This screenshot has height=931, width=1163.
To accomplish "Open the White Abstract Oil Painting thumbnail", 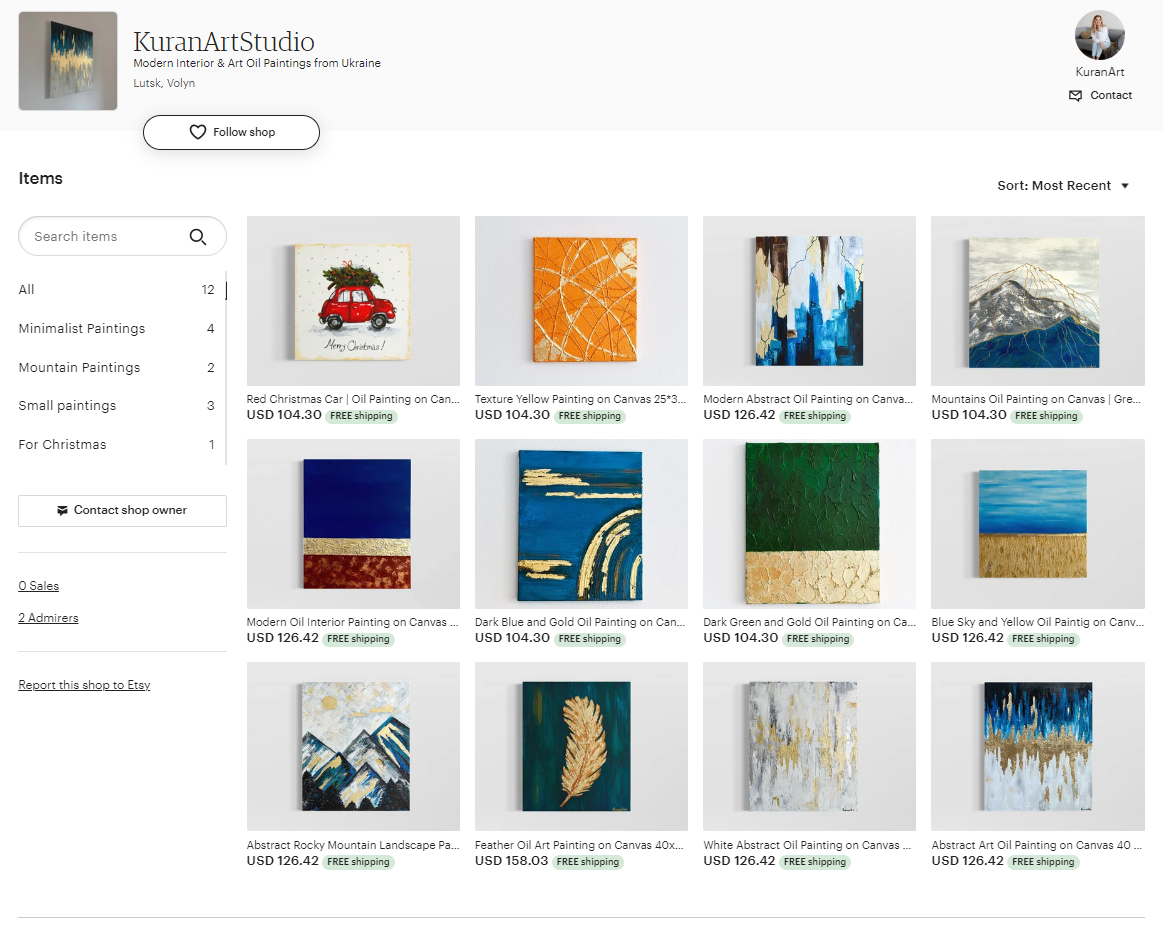I will pos(809,746).
